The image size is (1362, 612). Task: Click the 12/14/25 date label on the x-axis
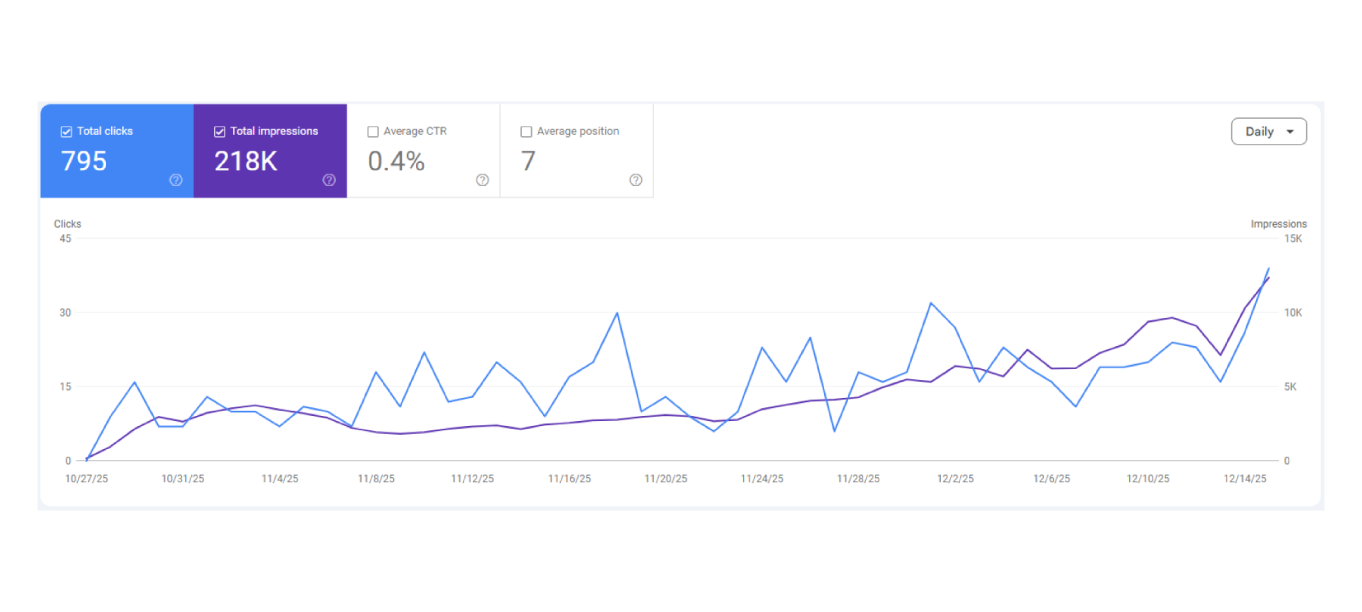coord(1247,479)
